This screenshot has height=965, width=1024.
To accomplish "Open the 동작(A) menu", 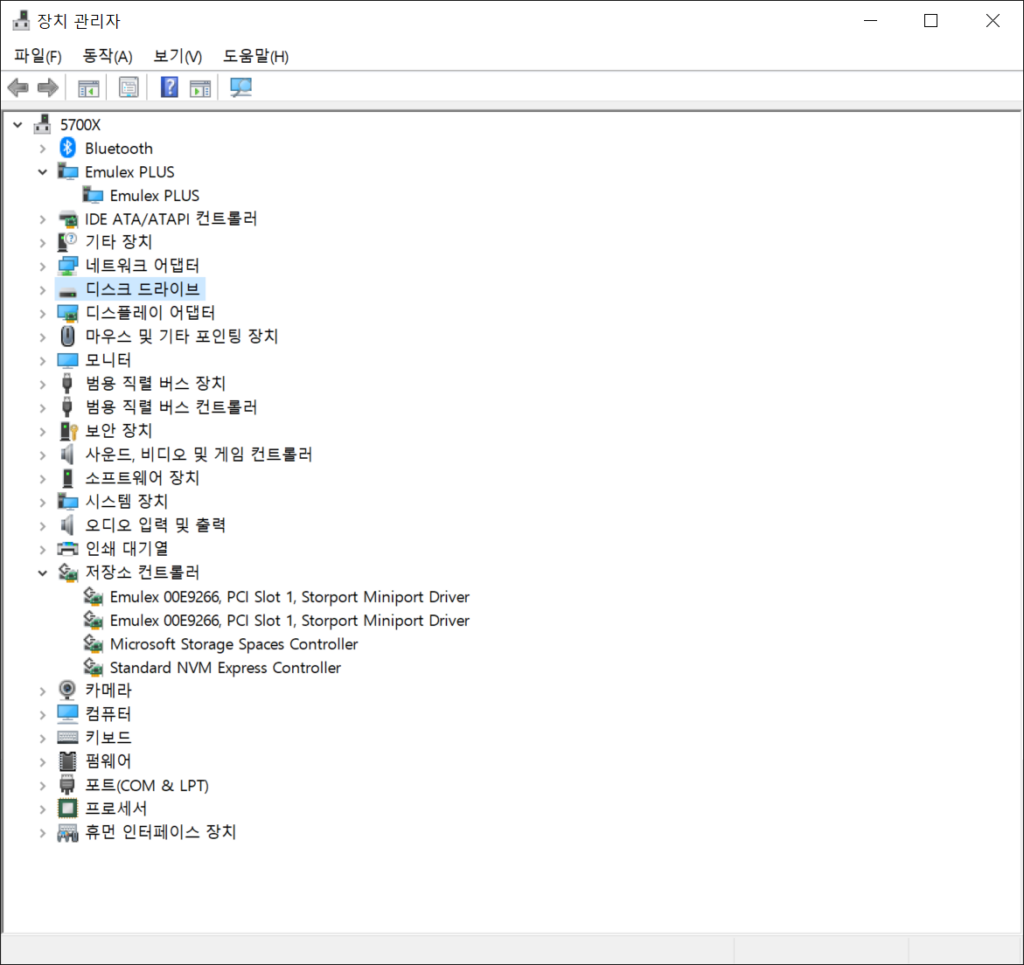I will click(x=107, y=56).
